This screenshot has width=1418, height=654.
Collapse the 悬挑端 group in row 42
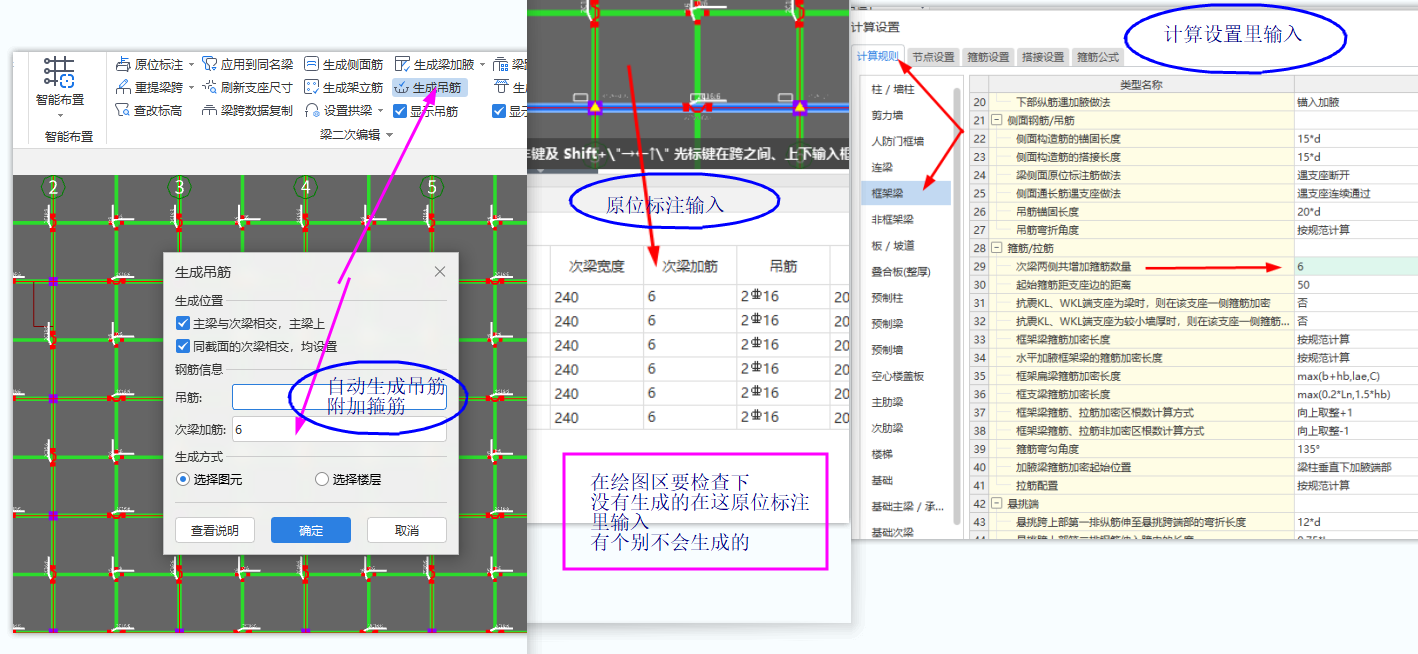pyautogui.click(x=997, y=504)
